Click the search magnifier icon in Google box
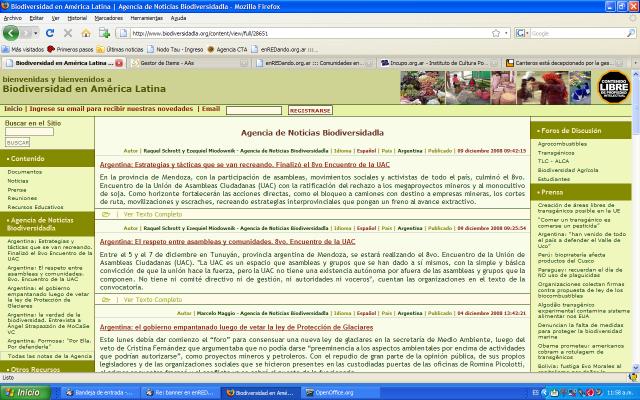Image resolution: width=640 pixels, height=400 pixels. click(x=630, y=33)
